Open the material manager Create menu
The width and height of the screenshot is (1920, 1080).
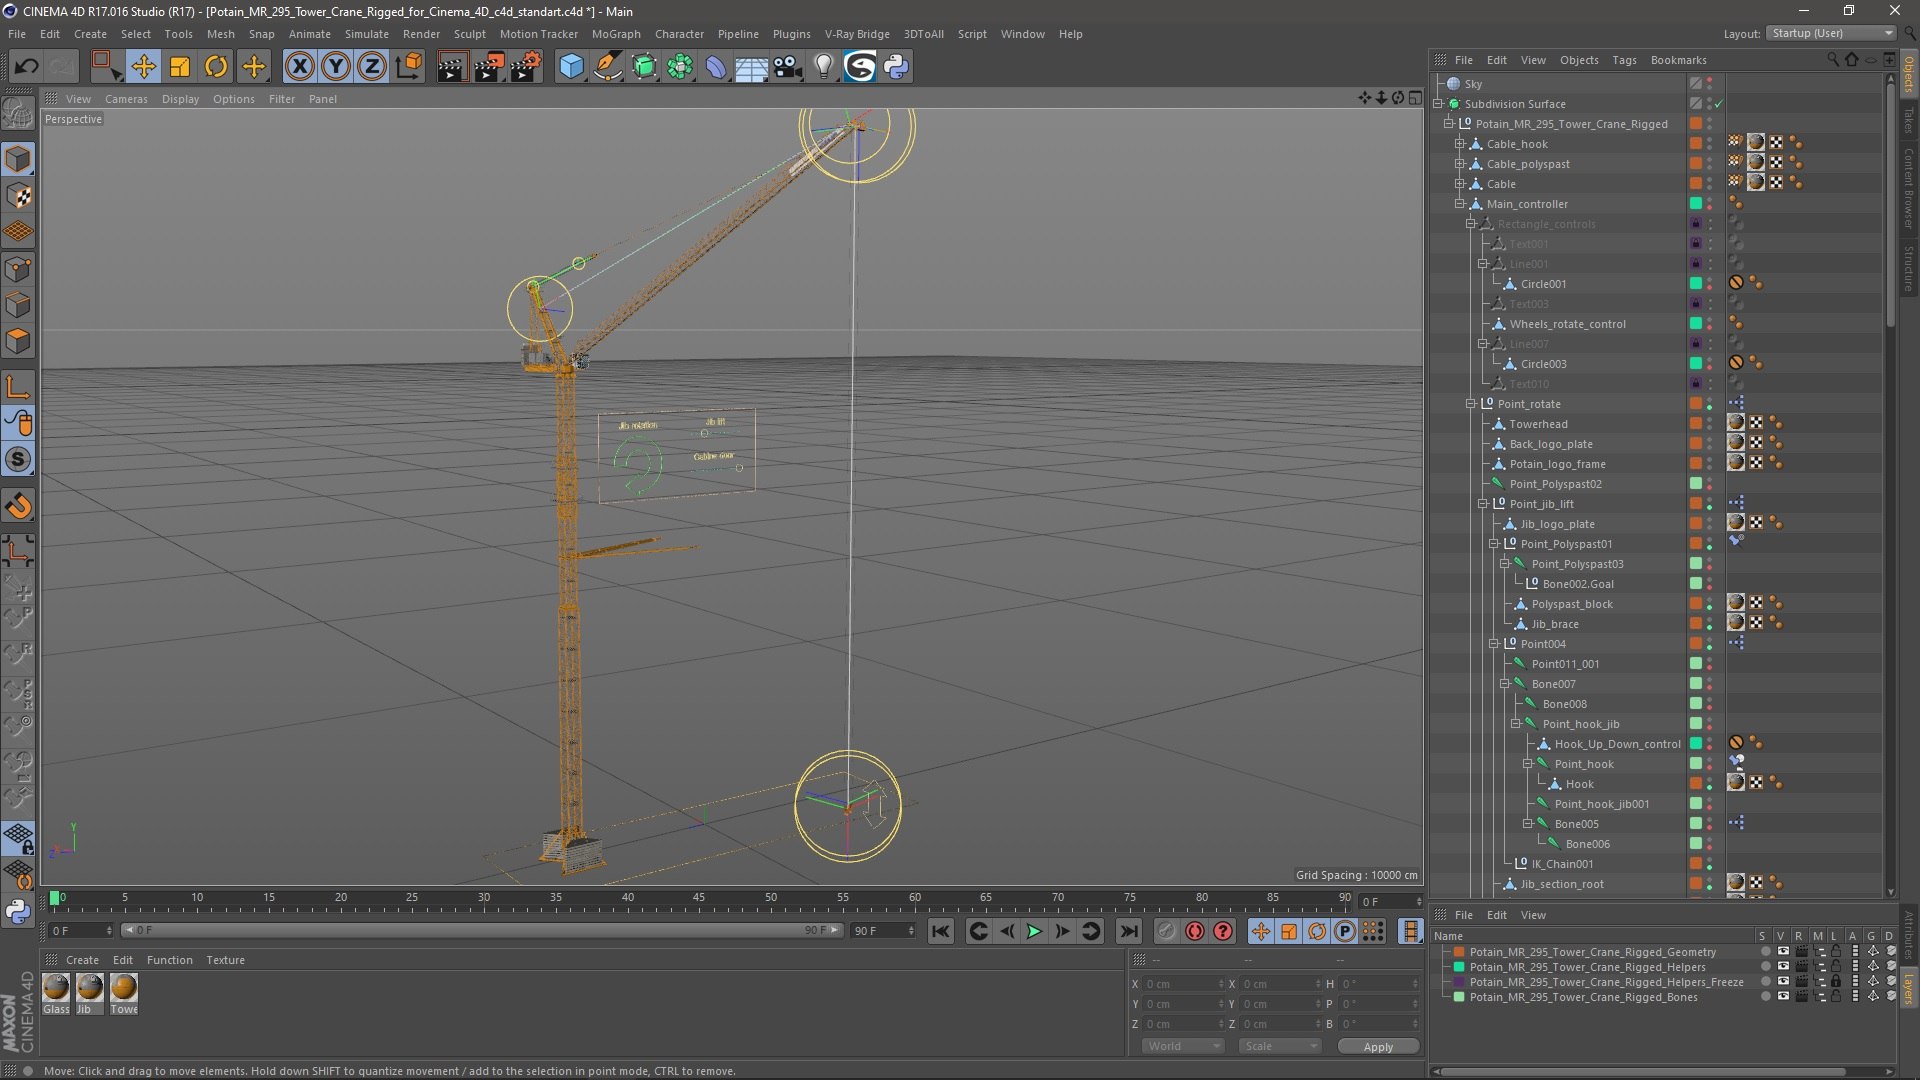(x=82, y=960)
